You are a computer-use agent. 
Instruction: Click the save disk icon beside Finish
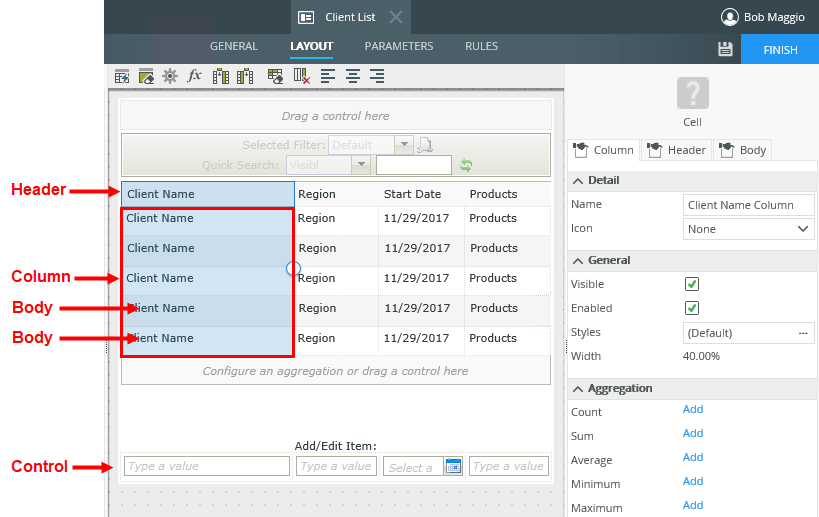tap(725, 49)
